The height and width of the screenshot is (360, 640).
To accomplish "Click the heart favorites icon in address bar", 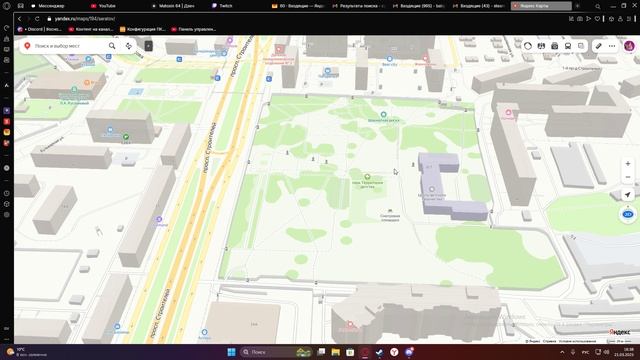I will pyautogui.click(x=597, y=19).
